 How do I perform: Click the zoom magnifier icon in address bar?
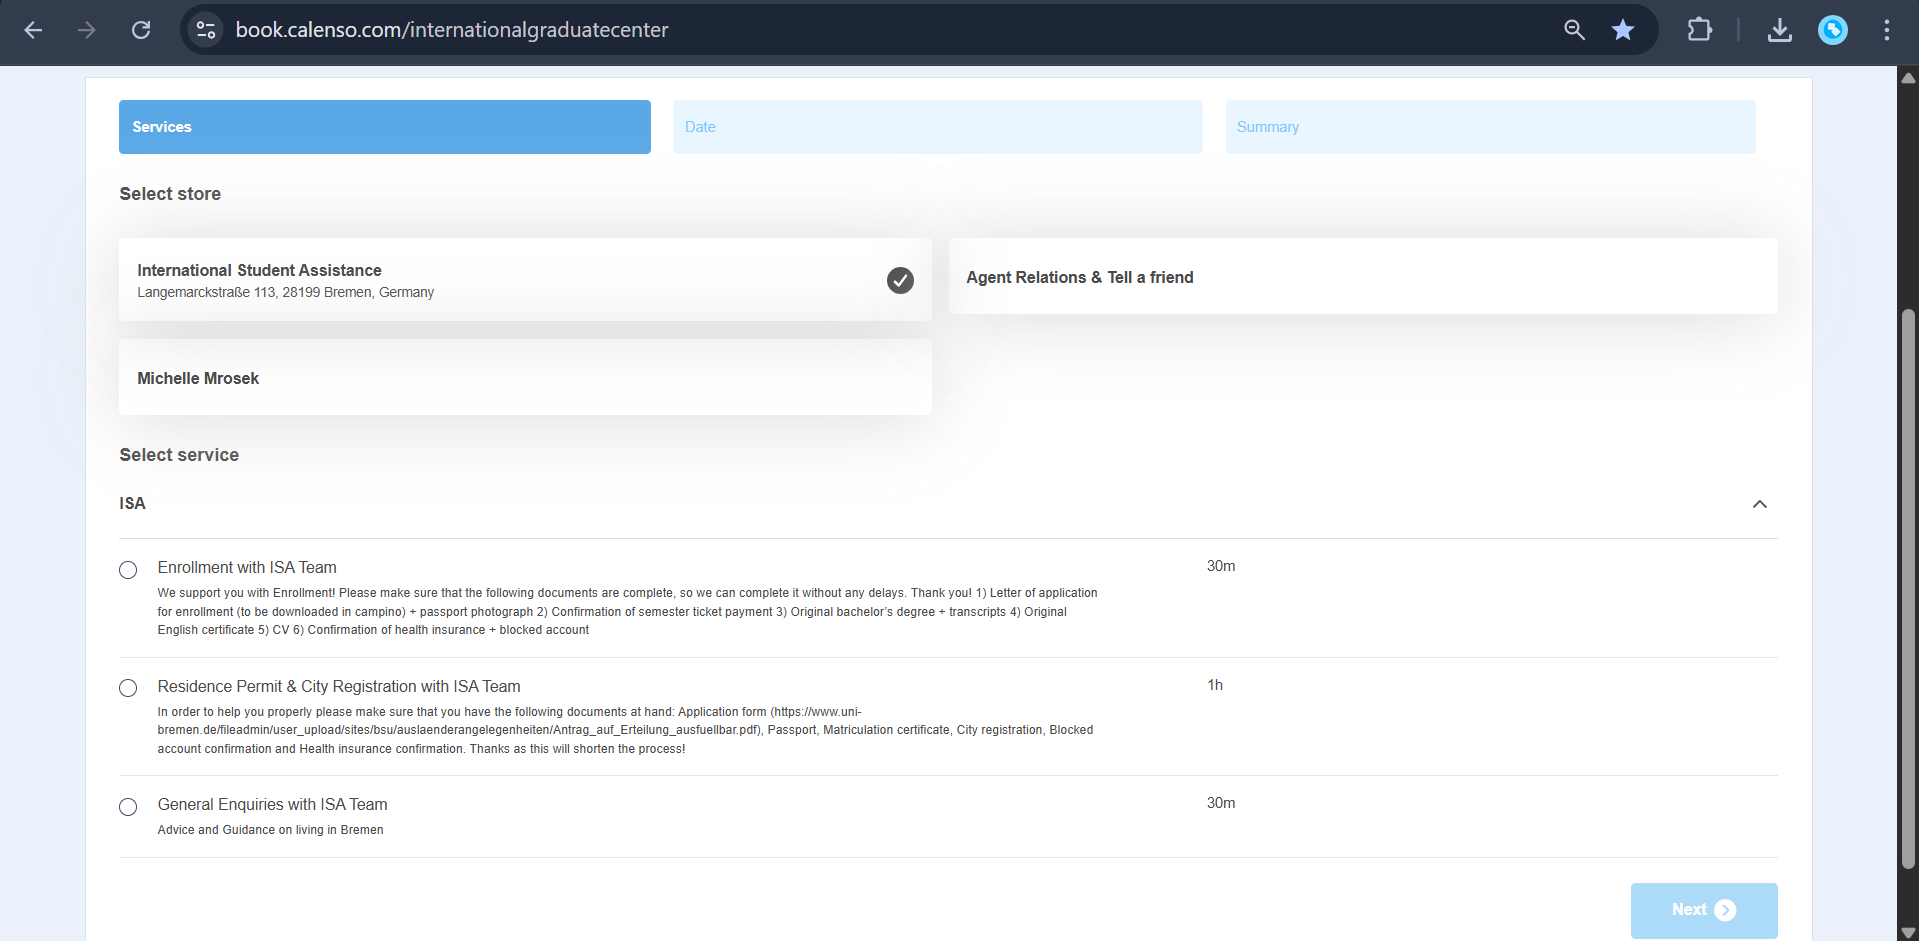[1574, 30]
